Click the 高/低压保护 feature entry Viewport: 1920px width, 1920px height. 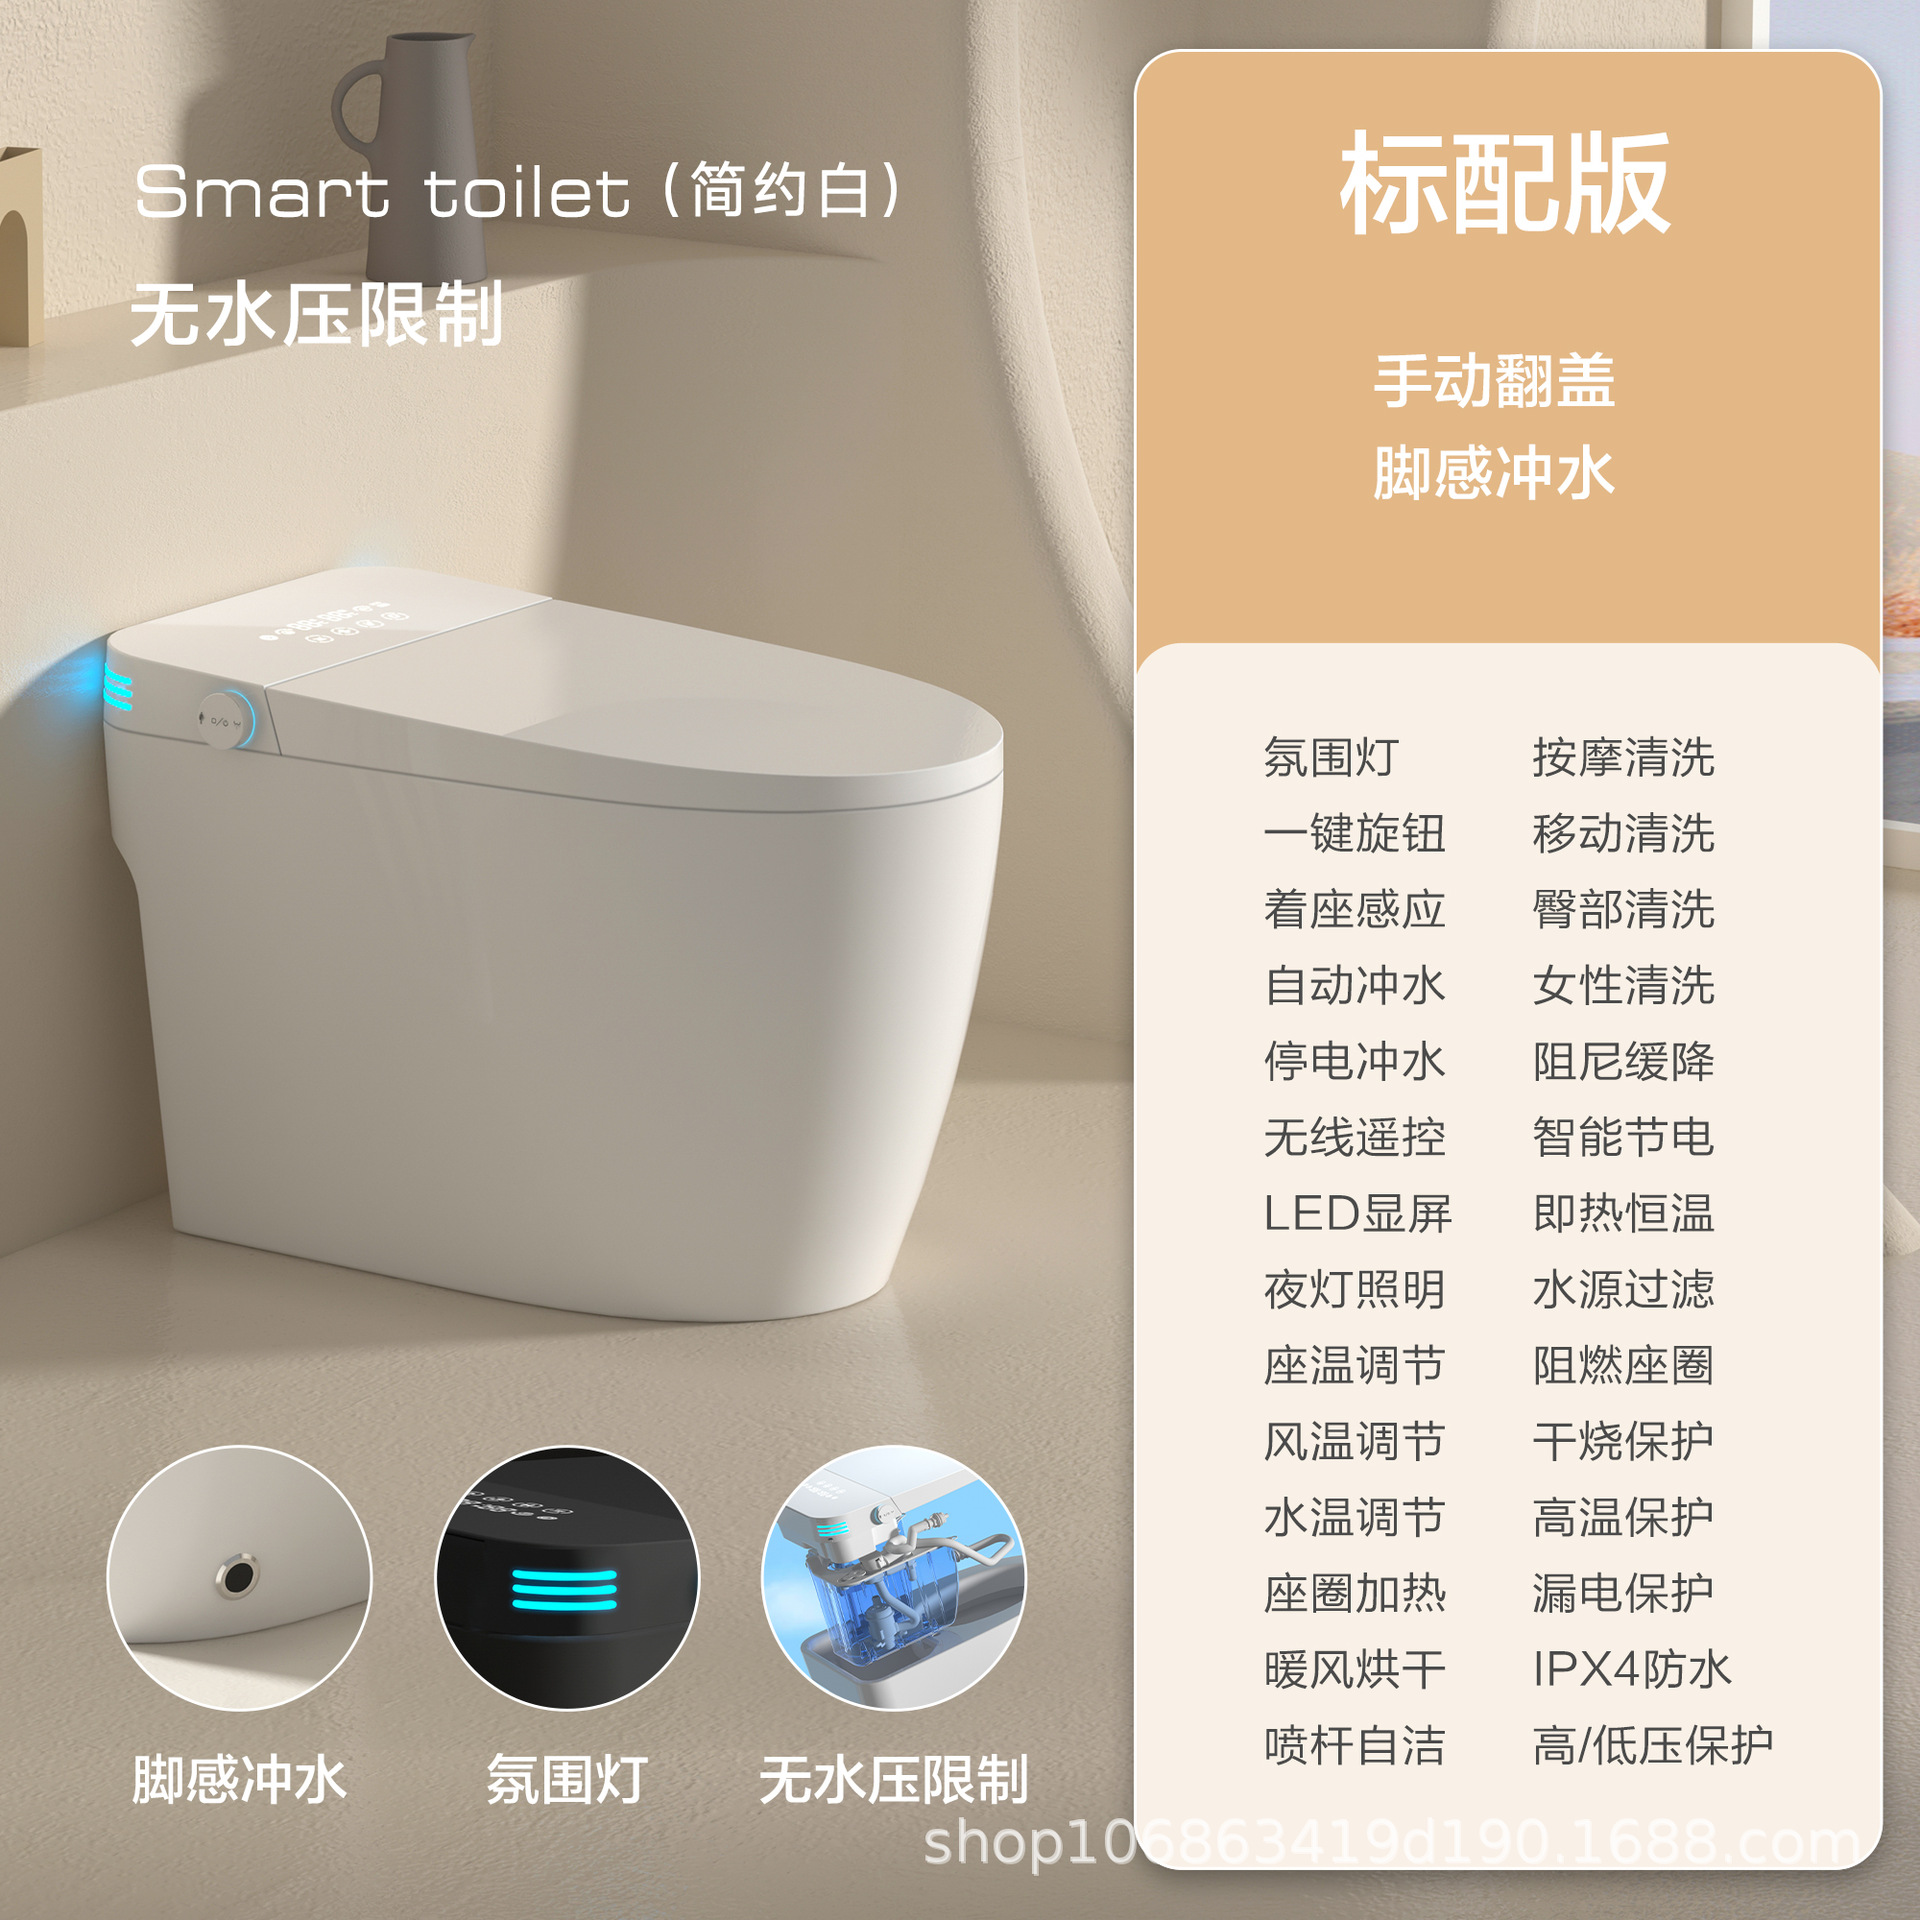[x=1653, y=1745]
